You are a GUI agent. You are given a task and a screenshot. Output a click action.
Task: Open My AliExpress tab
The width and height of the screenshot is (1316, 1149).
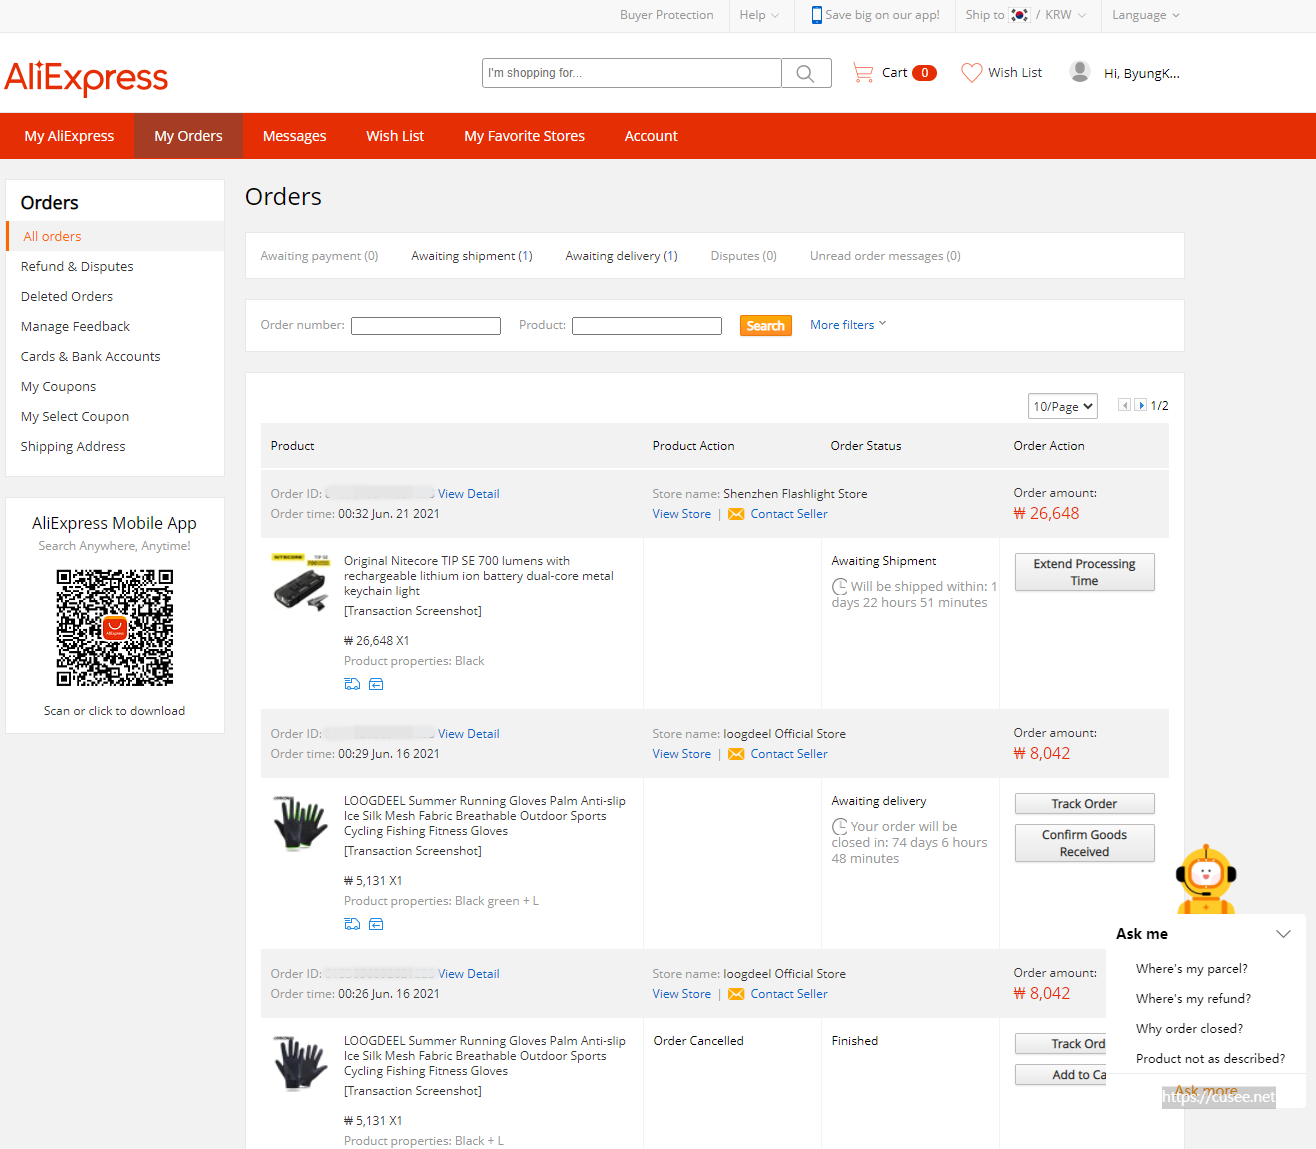click(69, 136)
